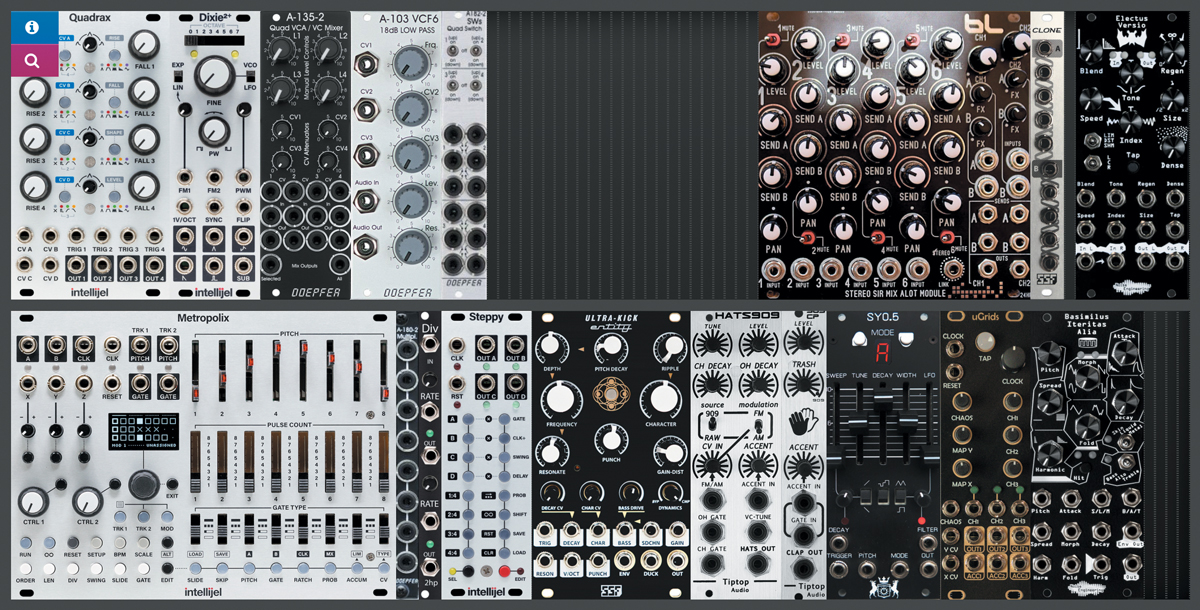Click Ultra-Kick FREQUENCY knob

coord(562,401)
